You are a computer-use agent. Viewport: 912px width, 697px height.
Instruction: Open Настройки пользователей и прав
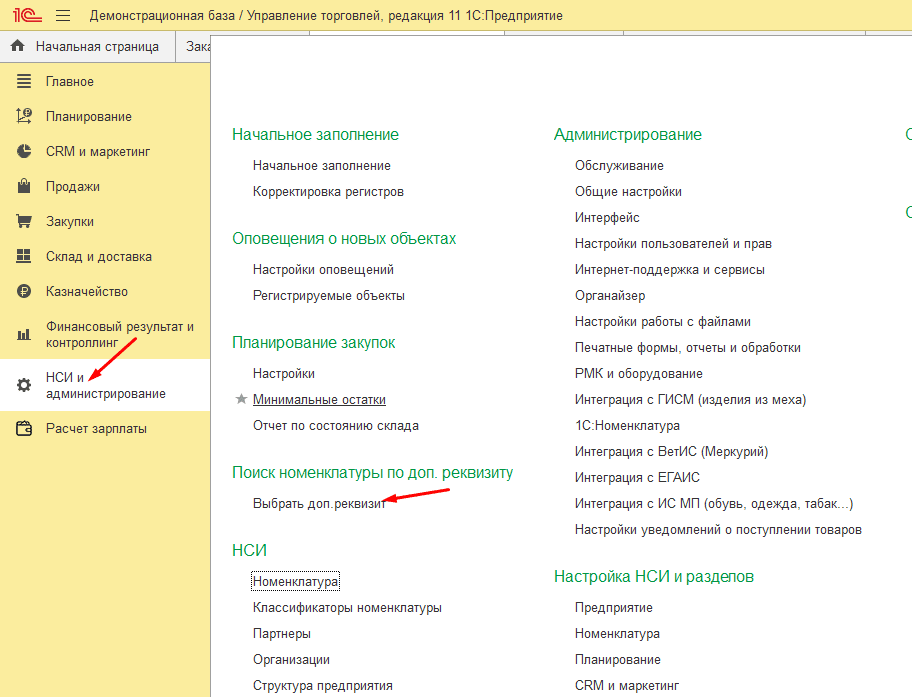[x=673, y=243]
